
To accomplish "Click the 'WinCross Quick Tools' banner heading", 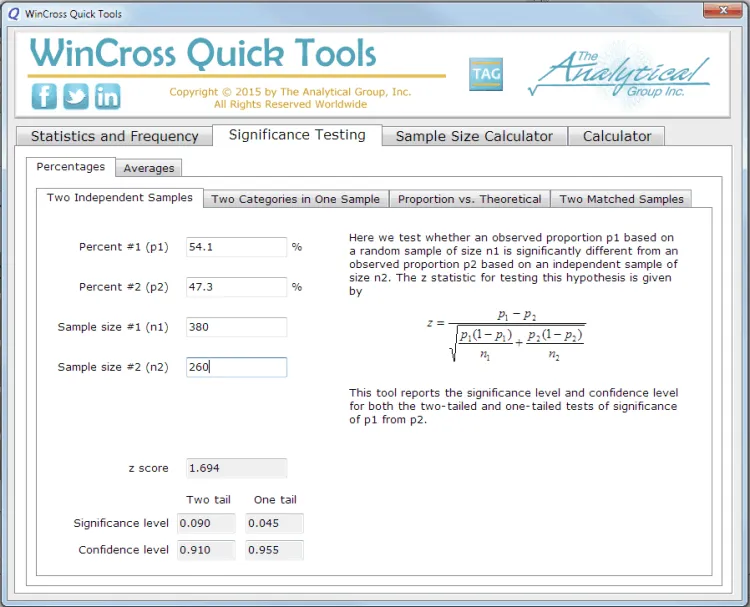I will [x=203, y=53].
